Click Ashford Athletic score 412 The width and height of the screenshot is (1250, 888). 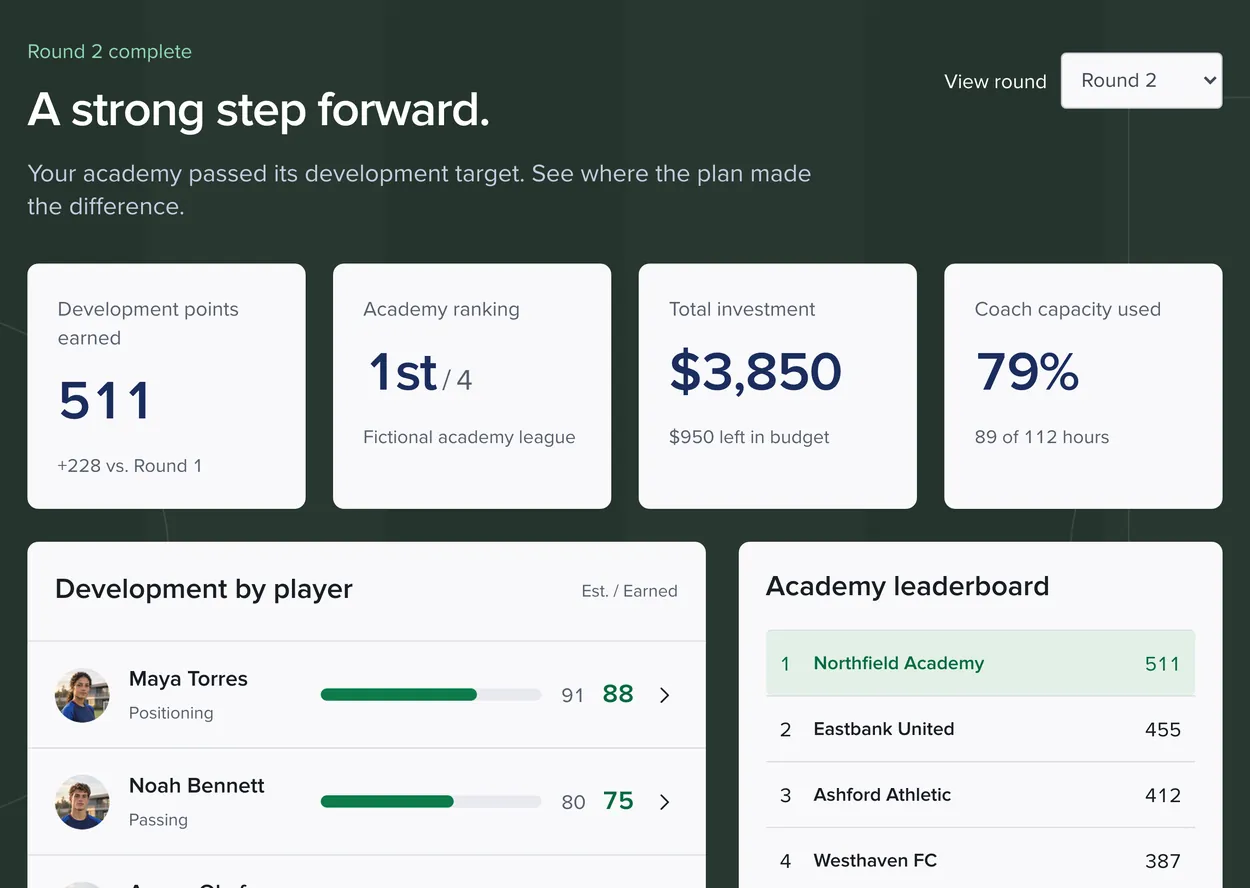pyautogui.click(x=1163, y=796)
